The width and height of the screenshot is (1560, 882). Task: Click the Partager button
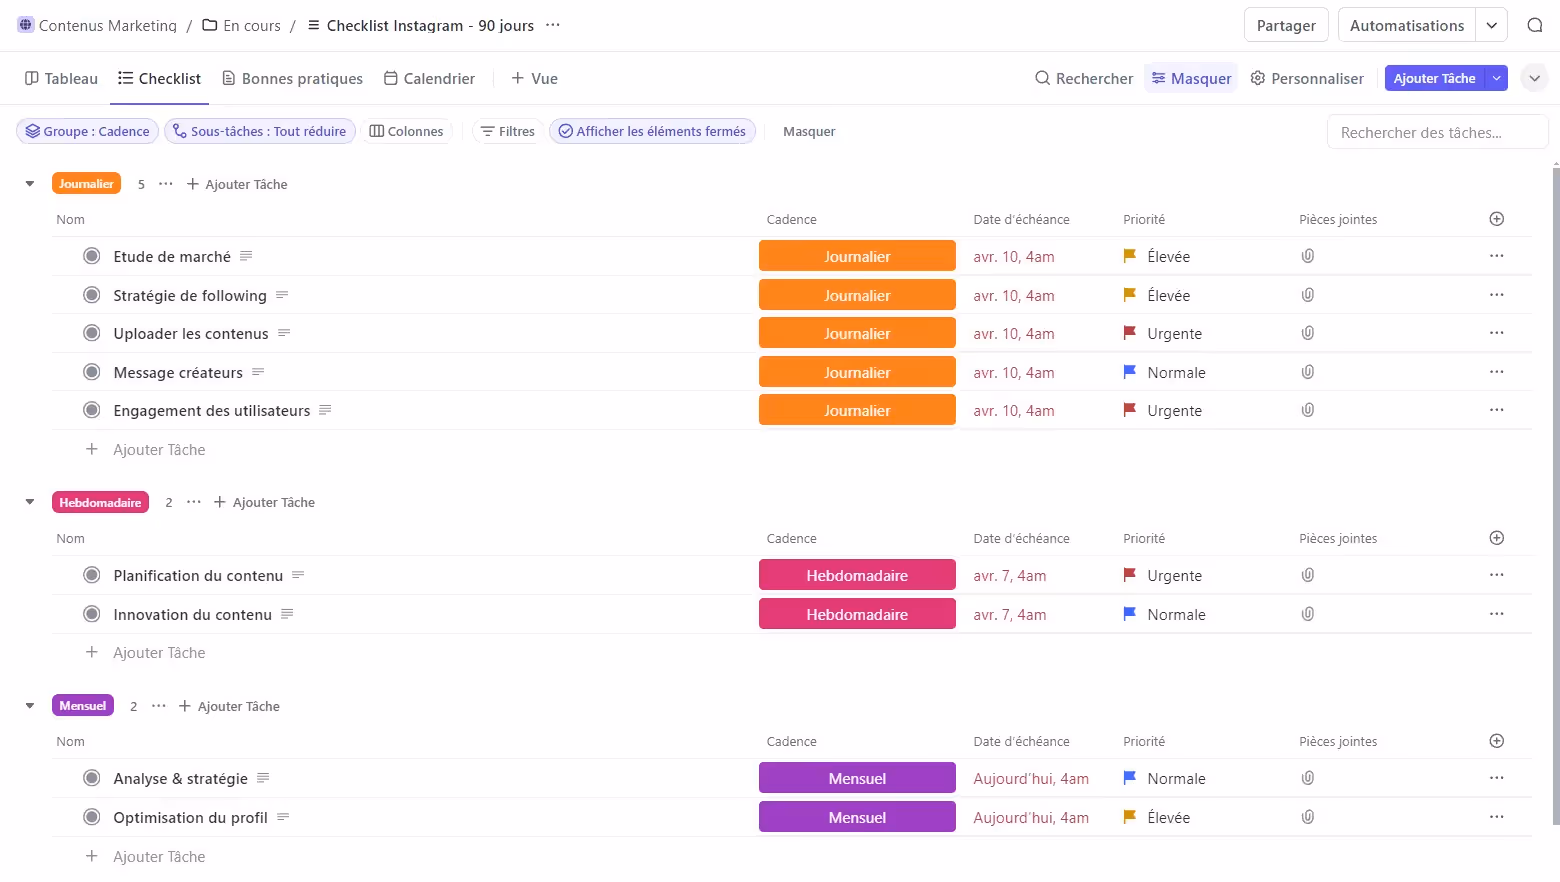1285,25
